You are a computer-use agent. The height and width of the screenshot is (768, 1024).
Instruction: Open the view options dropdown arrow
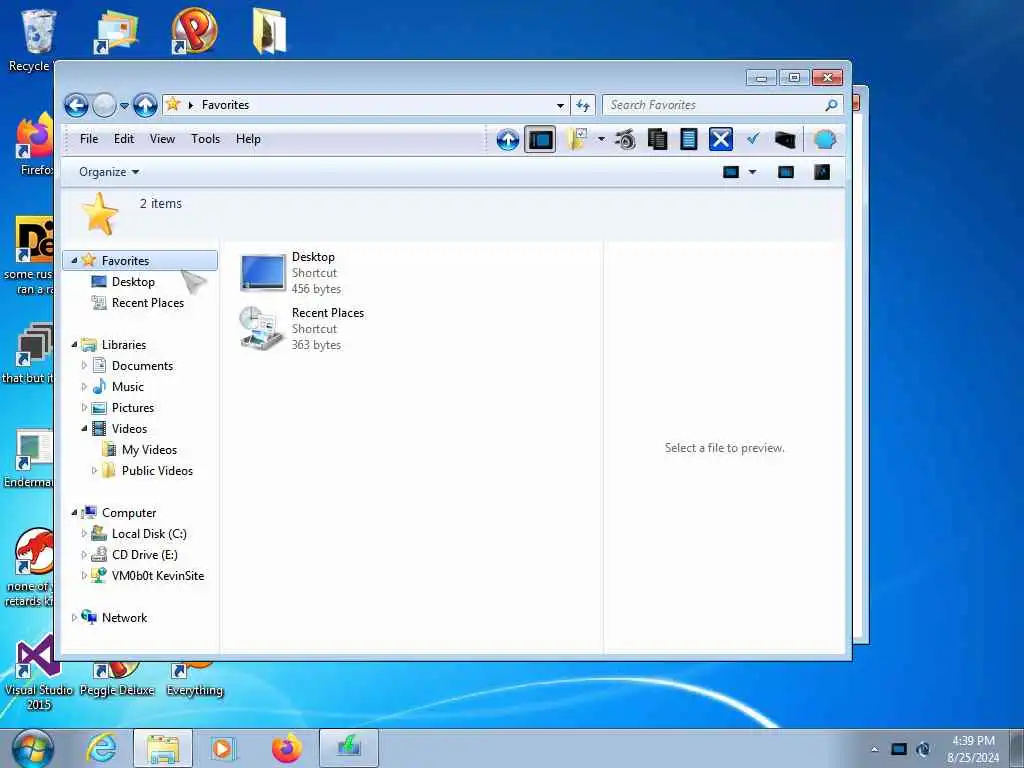pyautogui.click(x=752, y=172)
